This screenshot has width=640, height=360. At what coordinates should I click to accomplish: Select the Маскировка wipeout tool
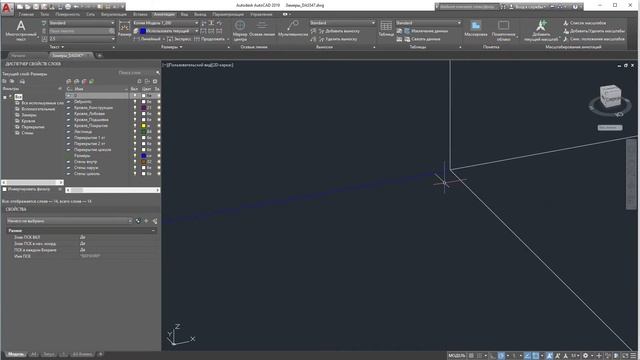tap(476, 28)
